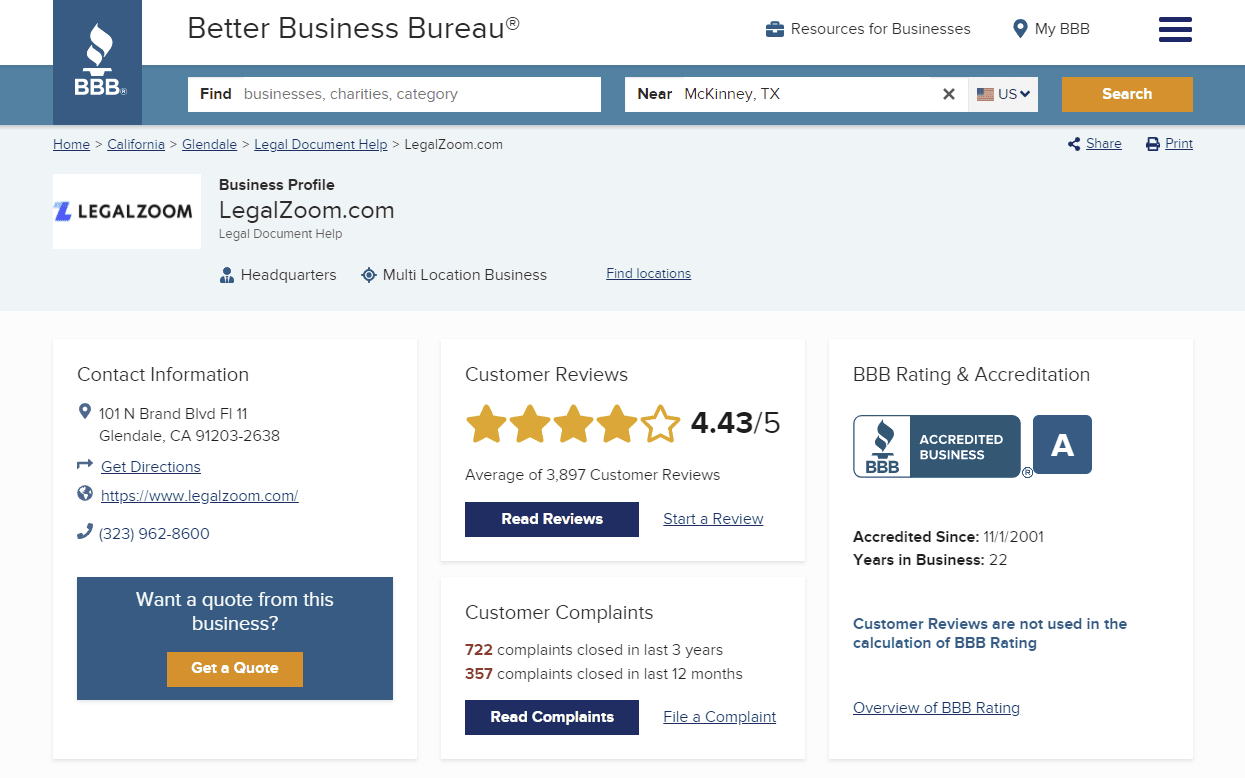Click the Find businesses input field
This screenshot has width=1245, height=778.
[394, 94]
